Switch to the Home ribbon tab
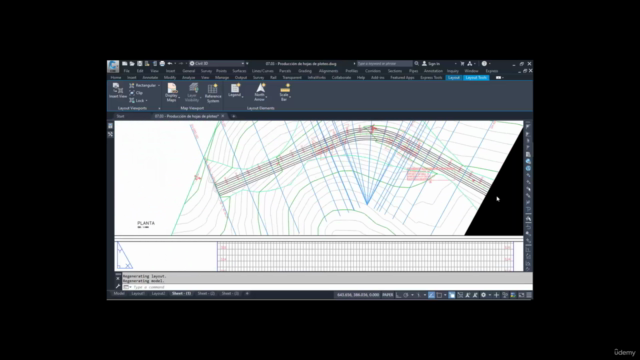Screen dimensions: 640x360 click(116, 78)
